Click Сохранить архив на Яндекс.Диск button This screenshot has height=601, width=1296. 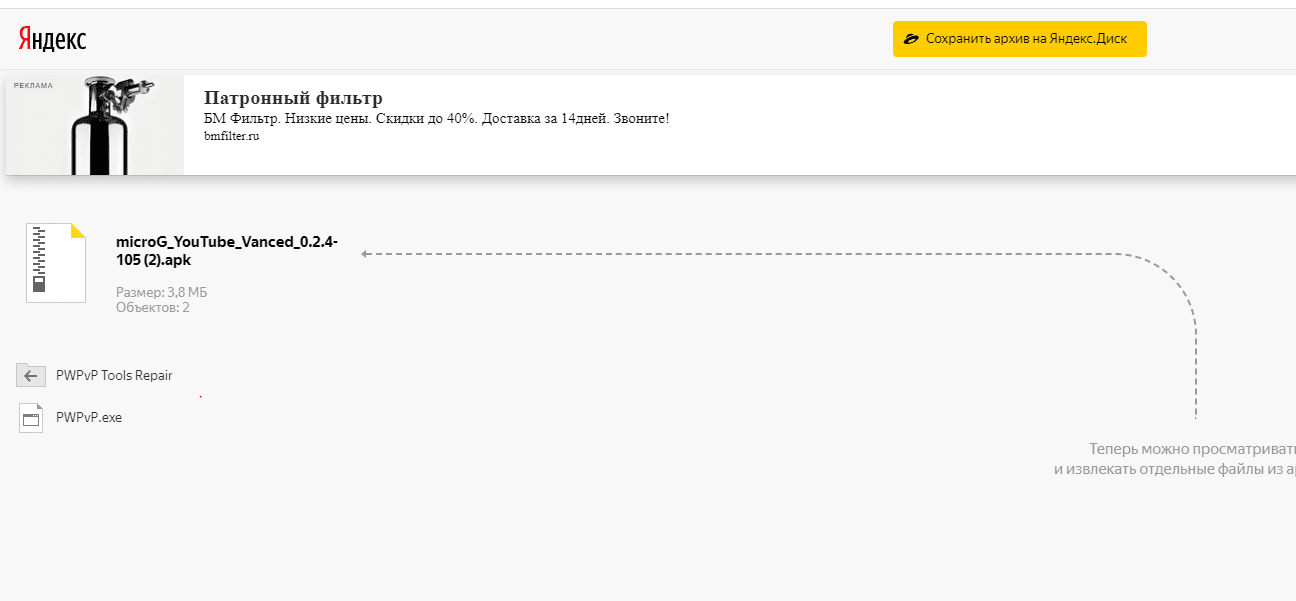pyautogui.click(x=1019, y=39)
